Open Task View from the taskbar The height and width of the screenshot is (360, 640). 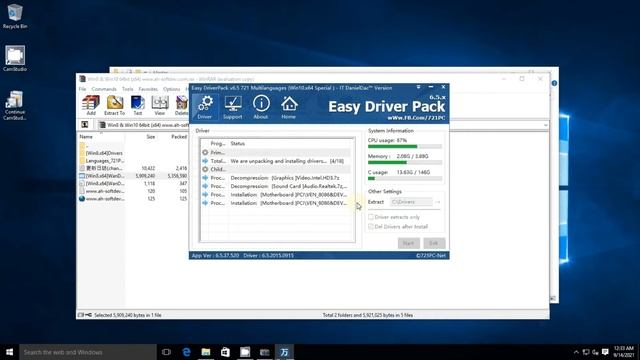tap(166, 352)
